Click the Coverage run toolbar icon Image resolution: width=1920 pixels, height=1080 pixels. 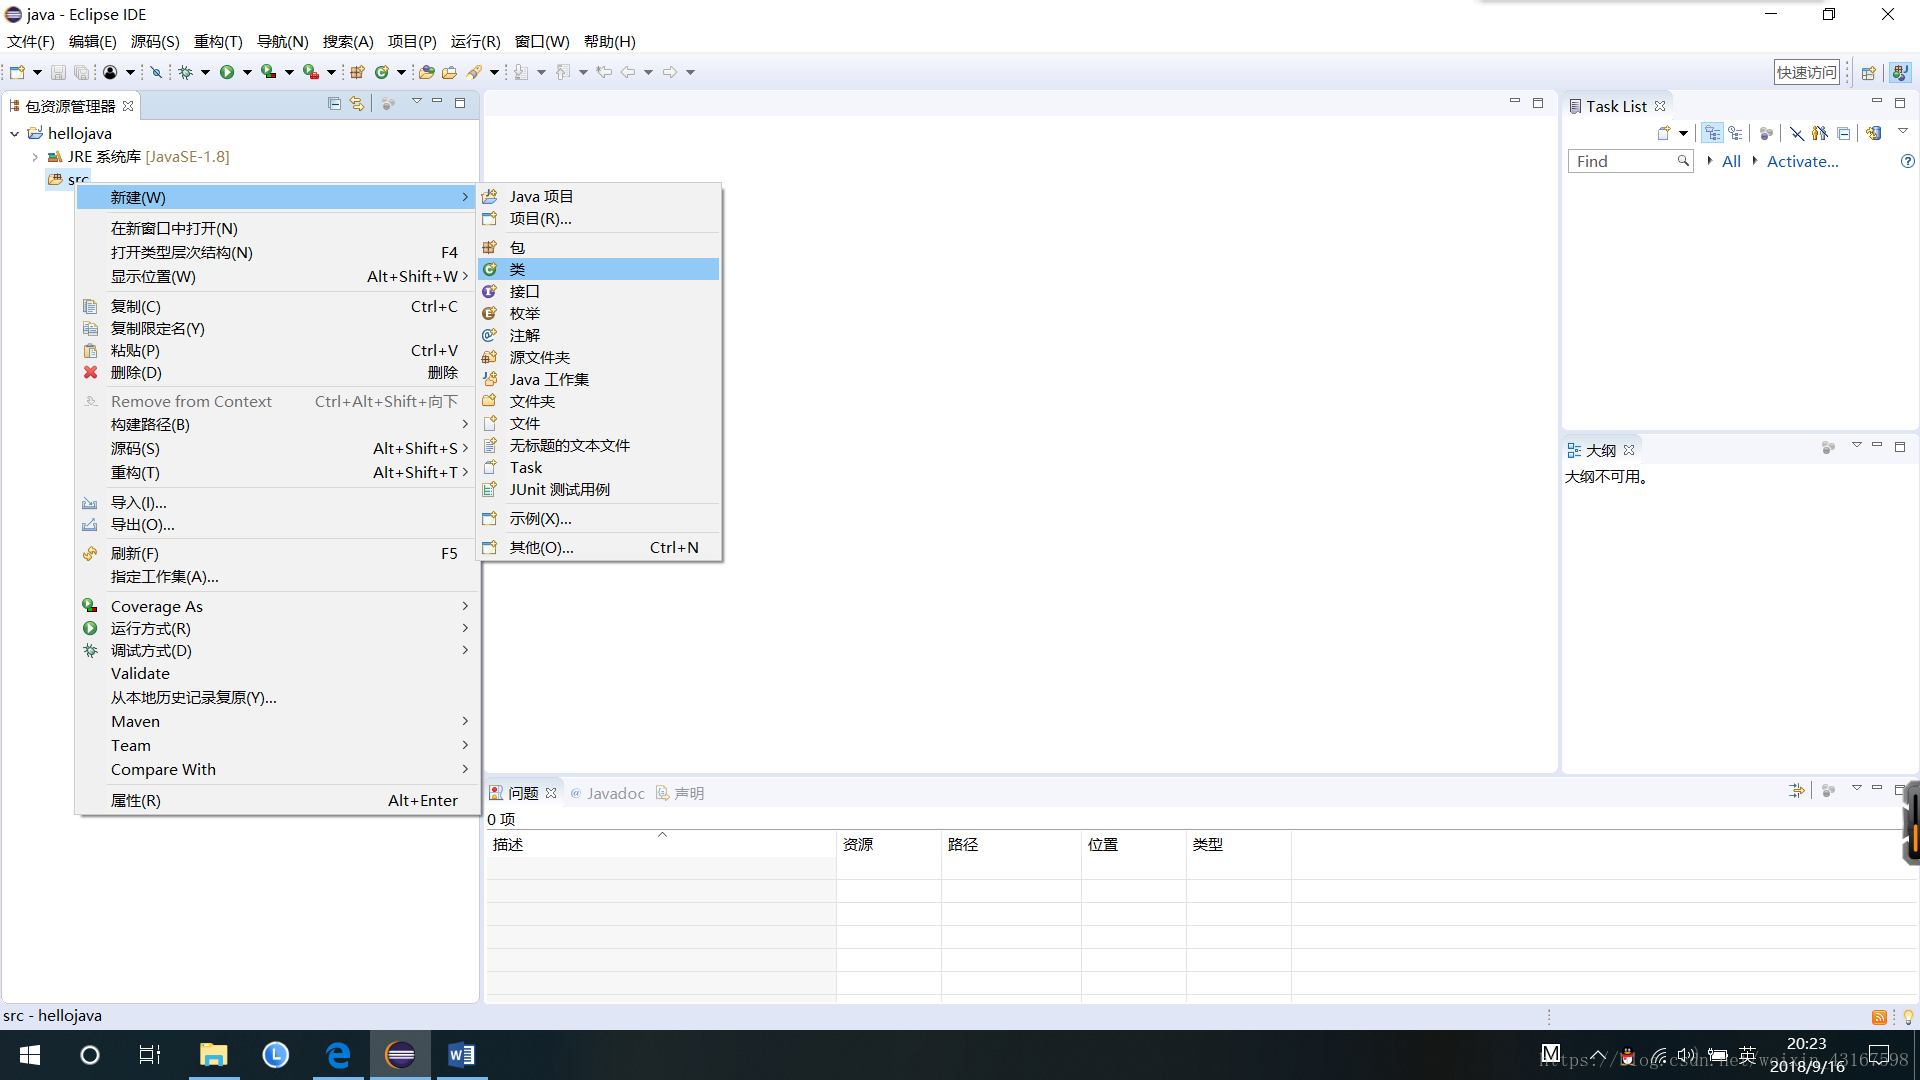[x=268, y=72]
